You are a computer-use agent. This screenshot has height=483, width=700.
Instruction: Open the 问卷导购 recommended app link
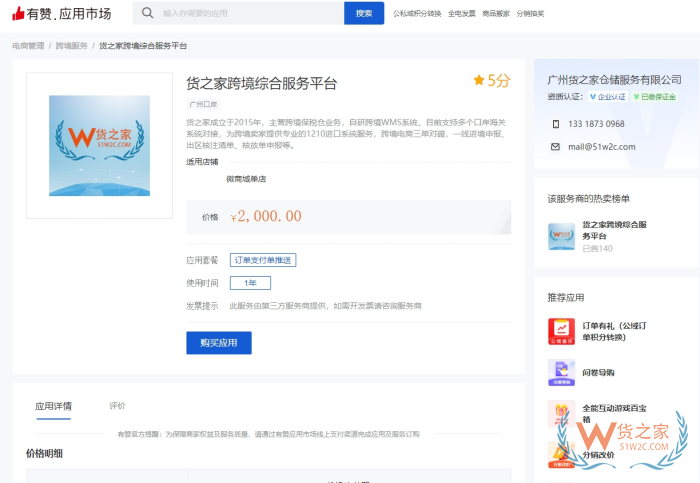click(598, 372)
